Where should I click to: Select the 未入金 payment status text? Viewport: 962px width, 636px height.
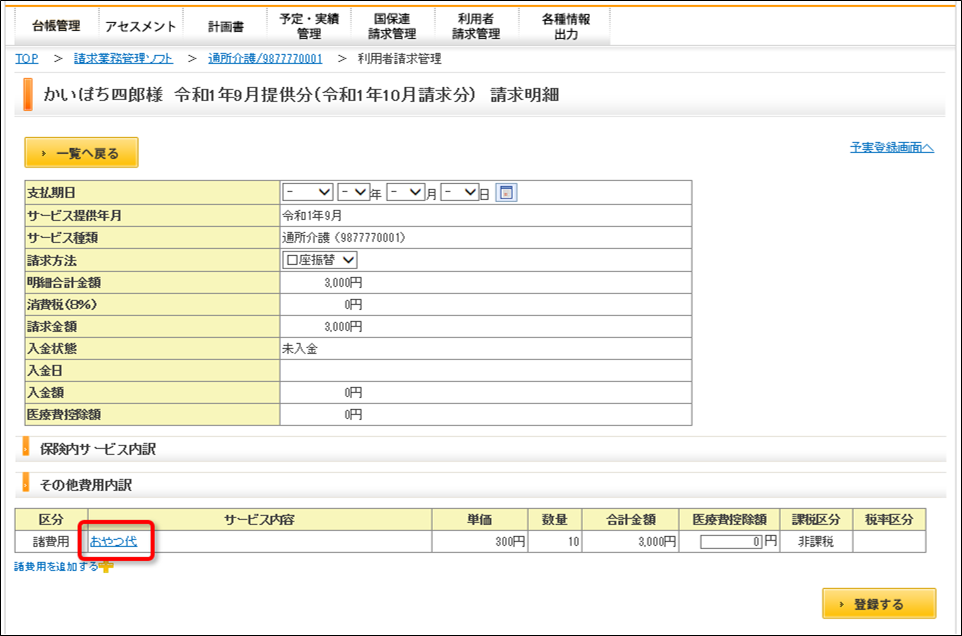(300, 348)
